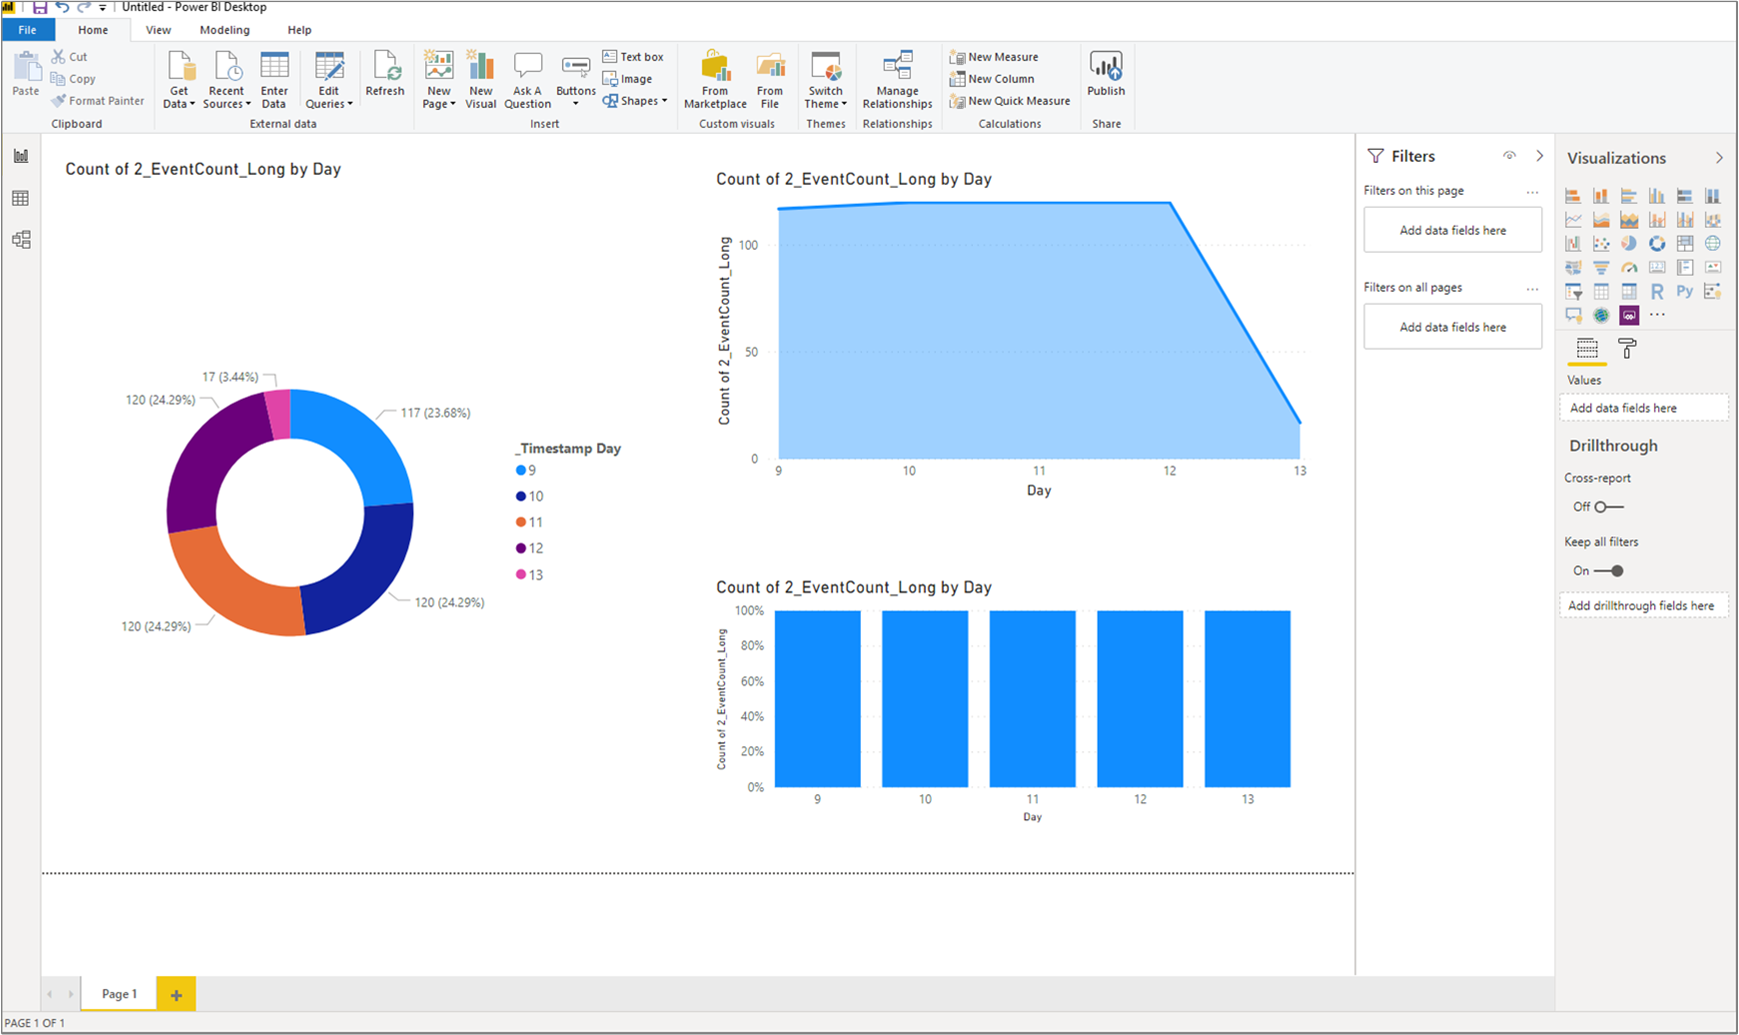Open the Shapes dropdown
1739x1035 pixels.
(635, 101)
